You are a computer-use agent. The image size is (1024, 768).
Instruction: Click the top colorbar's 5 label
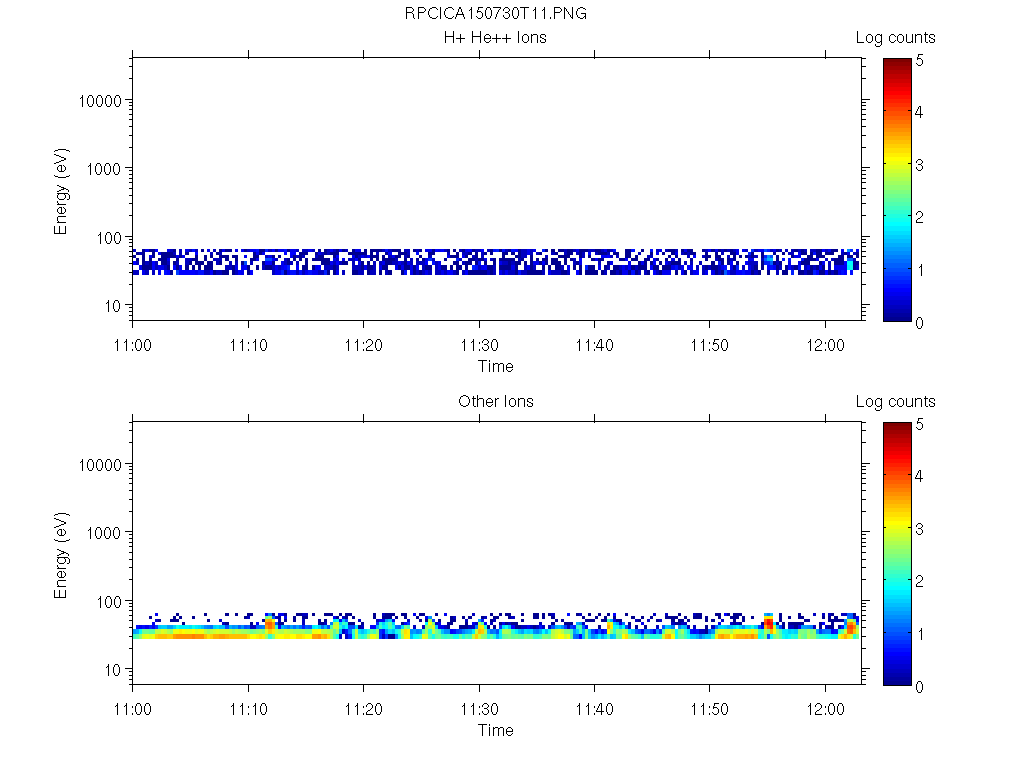click(920, 61)
